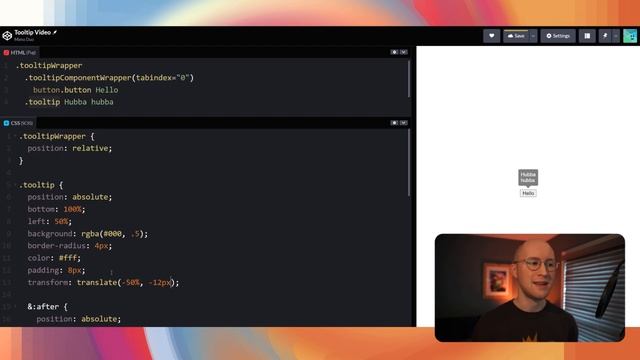Click '&:after {' line in CSS
Image resolution: width=640 pixels, height=360 pixels.
pyautogui.click(x=48, y=307)
